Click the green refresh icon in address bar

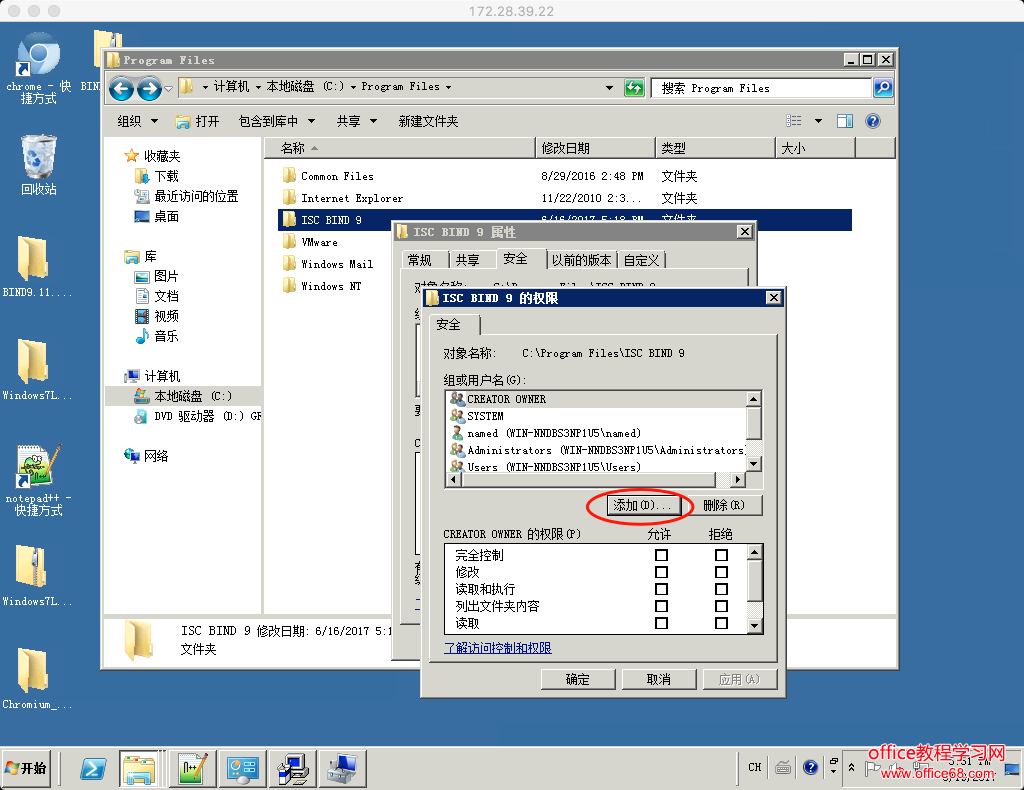click(634, 87)
